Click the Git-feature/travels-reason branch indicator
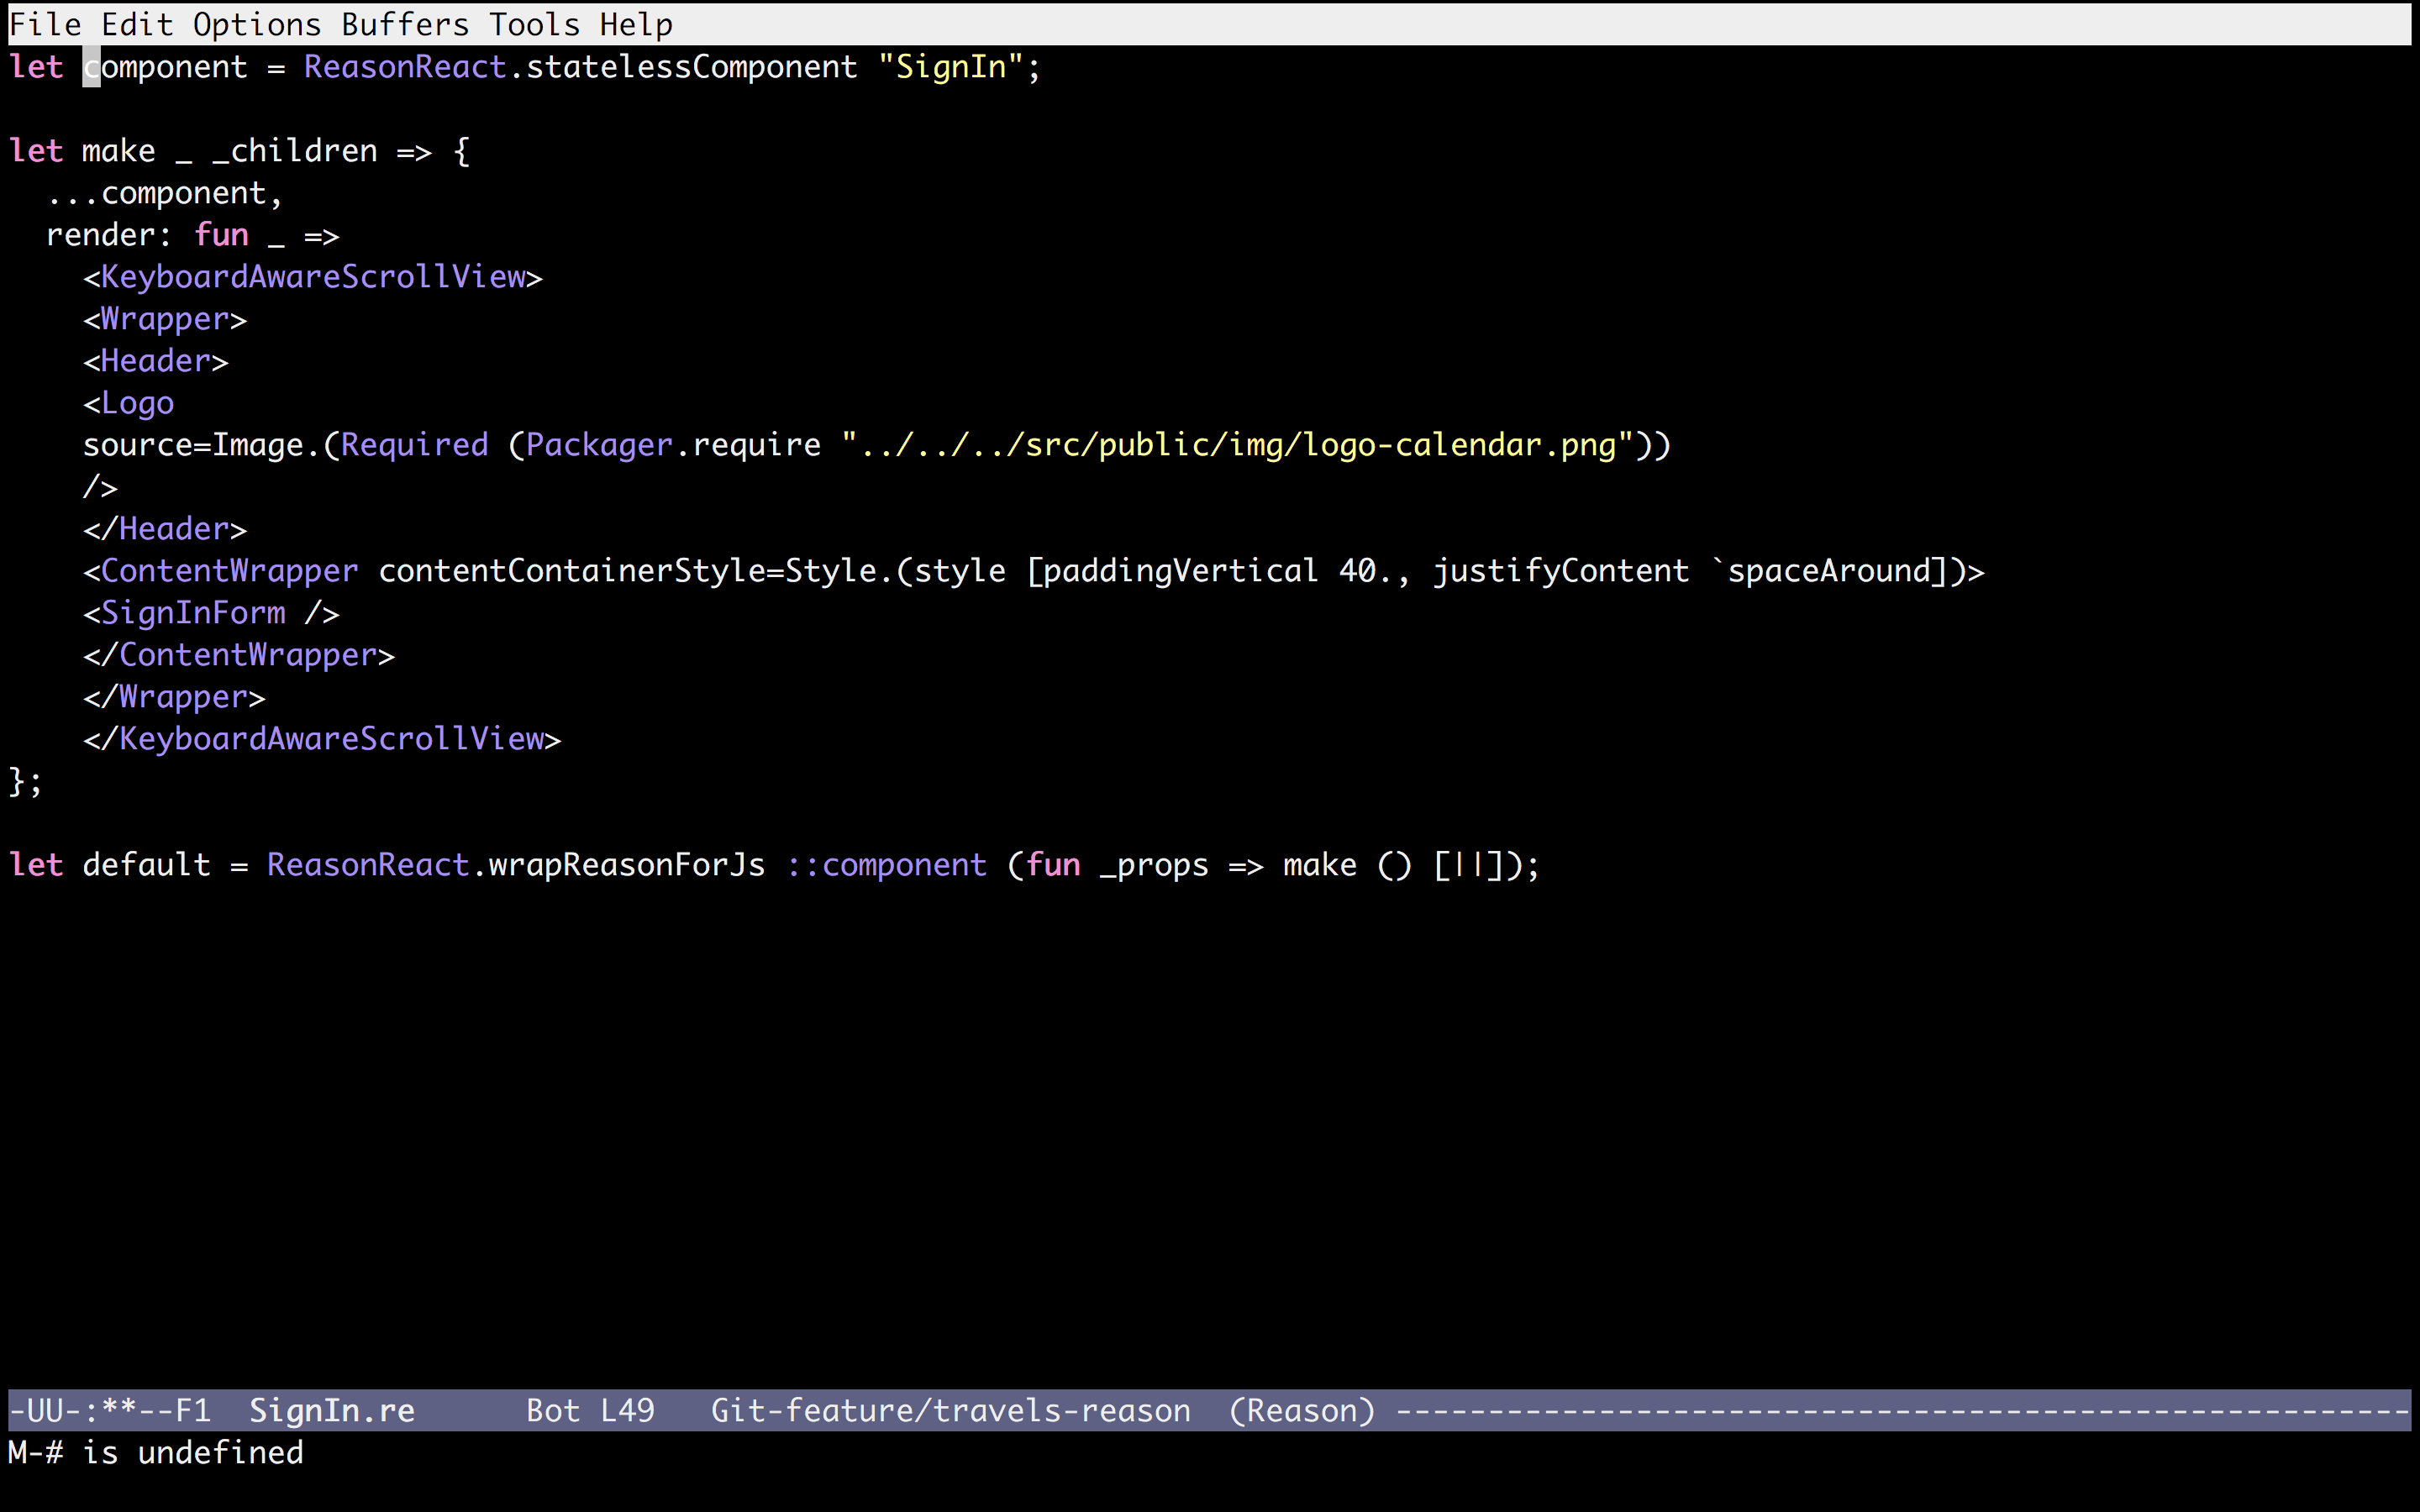This screenshot has width=2420, height=1512. point(950,1410)
